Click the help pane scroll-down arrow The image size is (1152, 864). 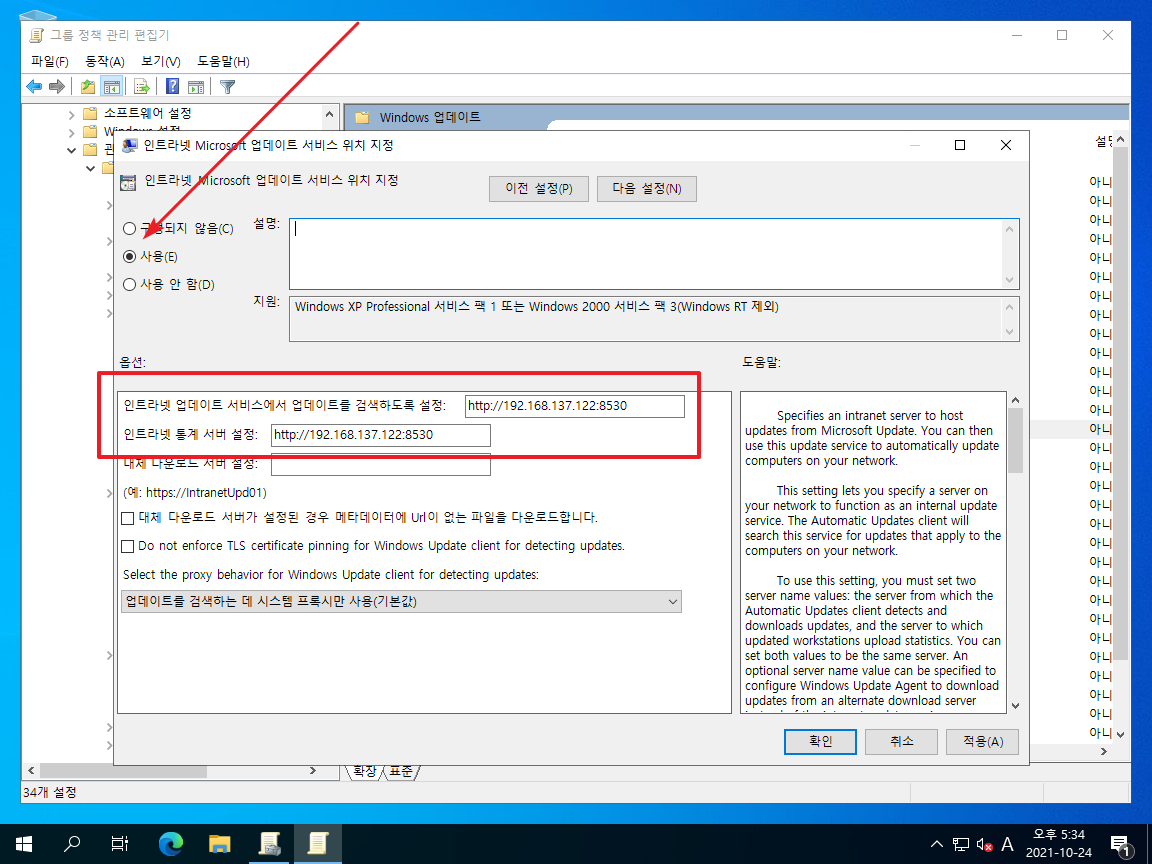tap(1015, 706)
